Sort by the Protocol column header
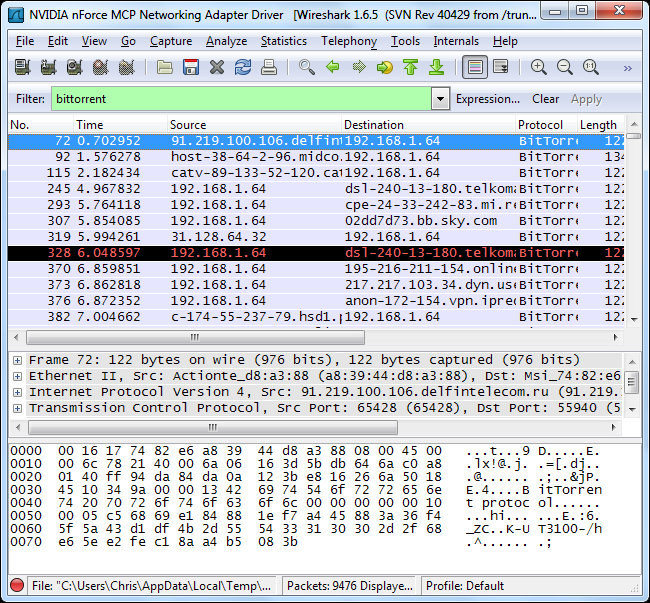The image size is (650, 603). (x=546, y=125)
